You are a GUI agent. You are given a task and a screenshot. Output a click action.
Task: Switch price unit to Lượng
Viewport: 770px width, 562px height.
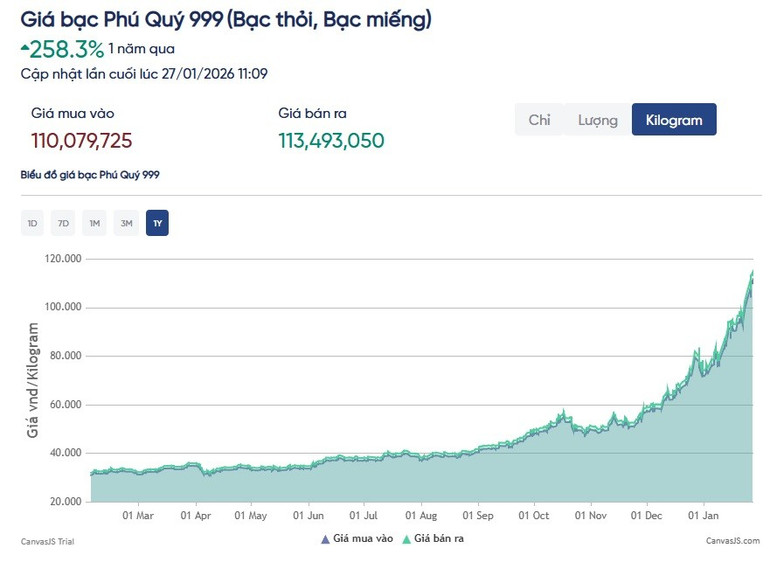tap(597, 120)
